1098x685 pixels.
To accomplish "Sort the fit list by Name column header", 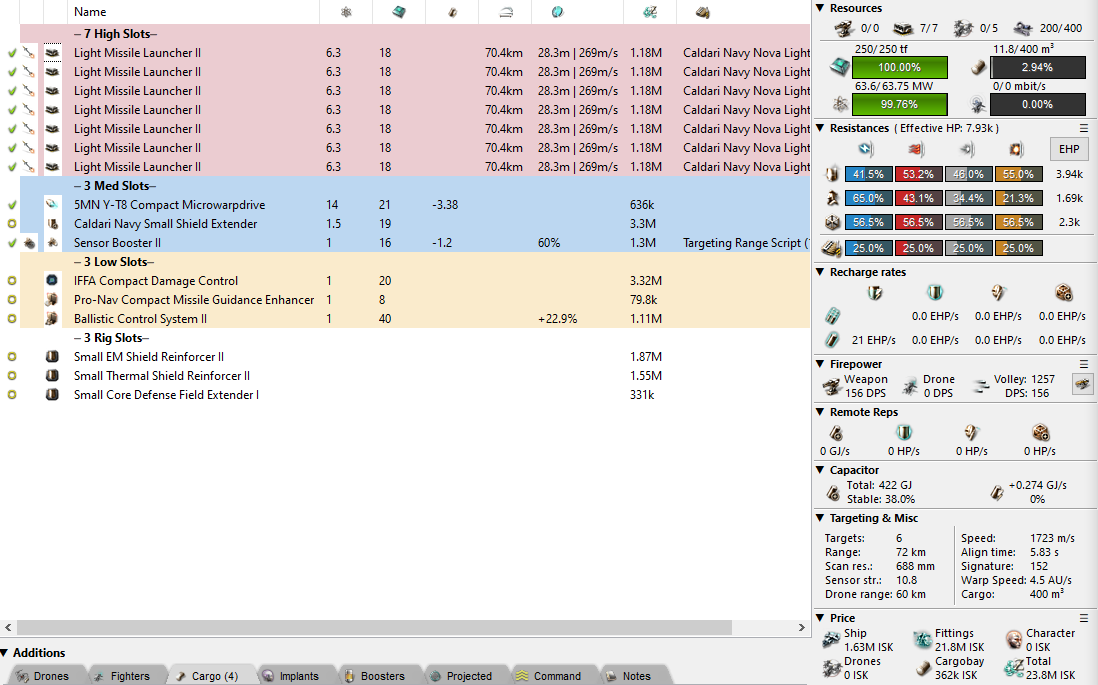I will click(90, 12).
